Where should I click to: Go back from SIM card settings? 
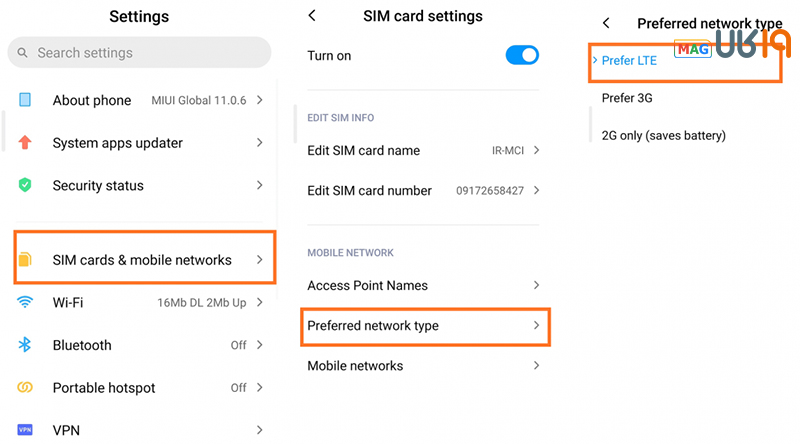pos(312,16)
